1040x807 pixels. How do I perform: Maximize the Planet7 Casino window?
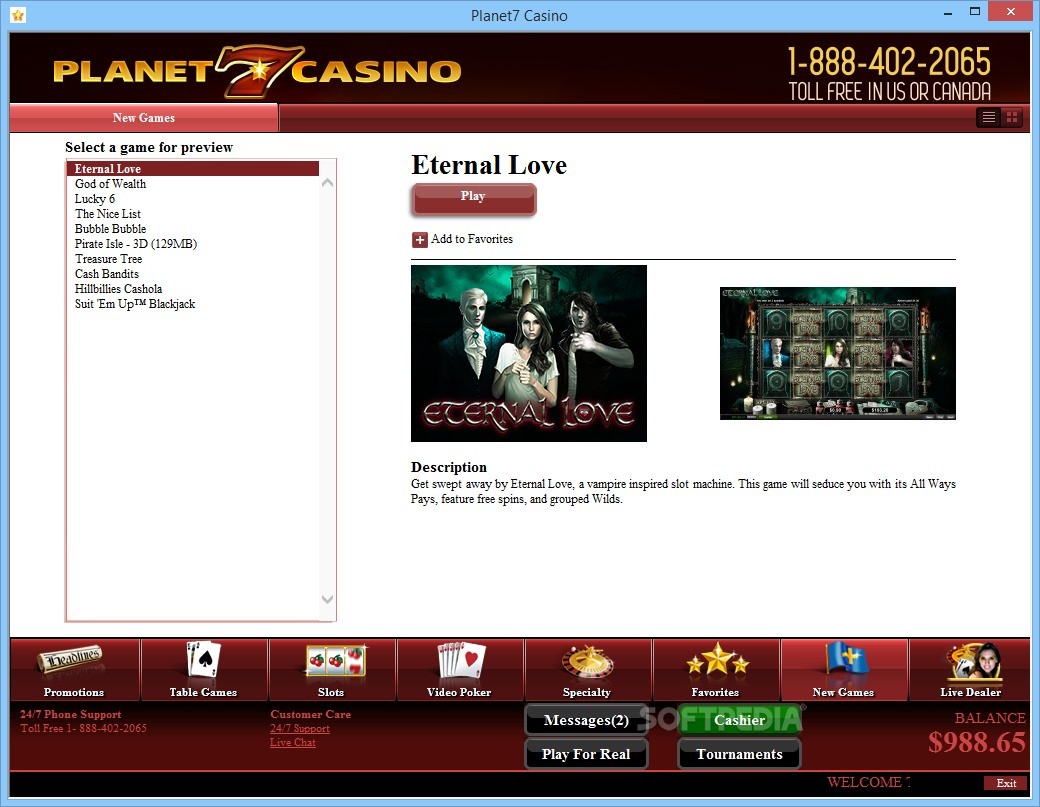pos(975,11)
